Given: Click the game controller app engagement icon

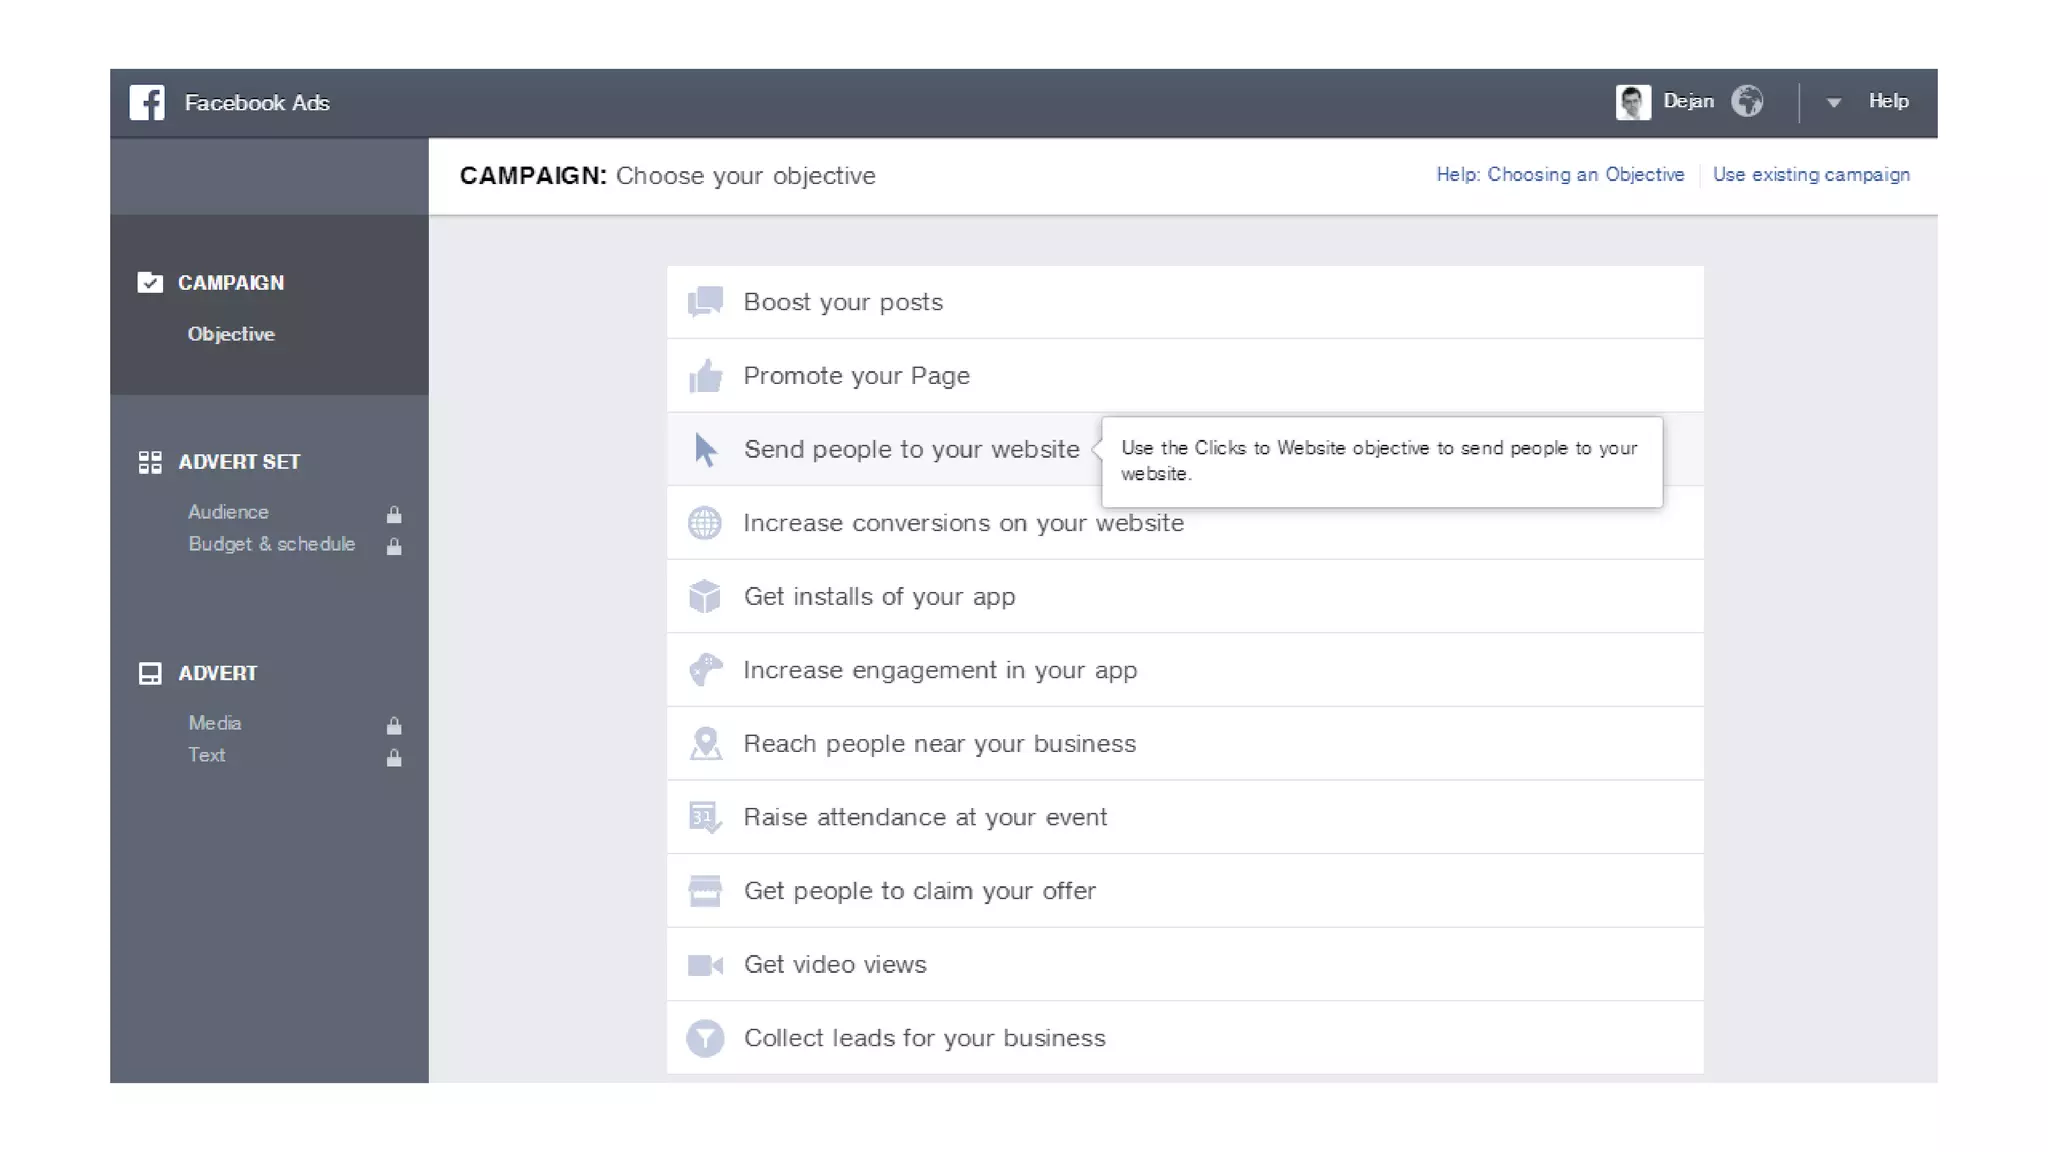Looking at the screenshot, I should tap(705, 670).
